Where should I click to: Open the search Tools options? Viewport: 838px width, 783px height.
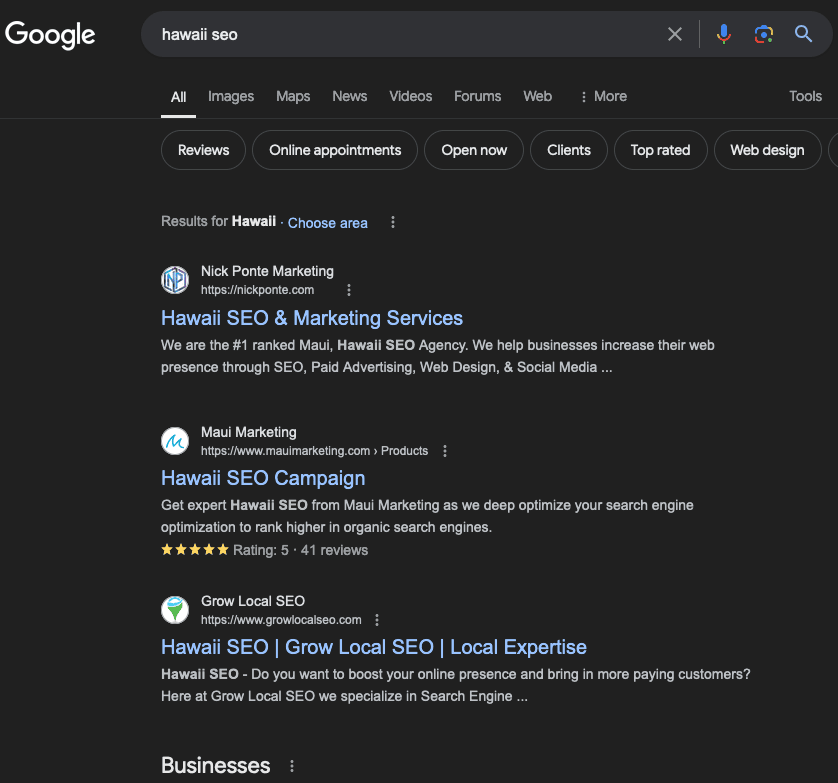pos(805,96)
